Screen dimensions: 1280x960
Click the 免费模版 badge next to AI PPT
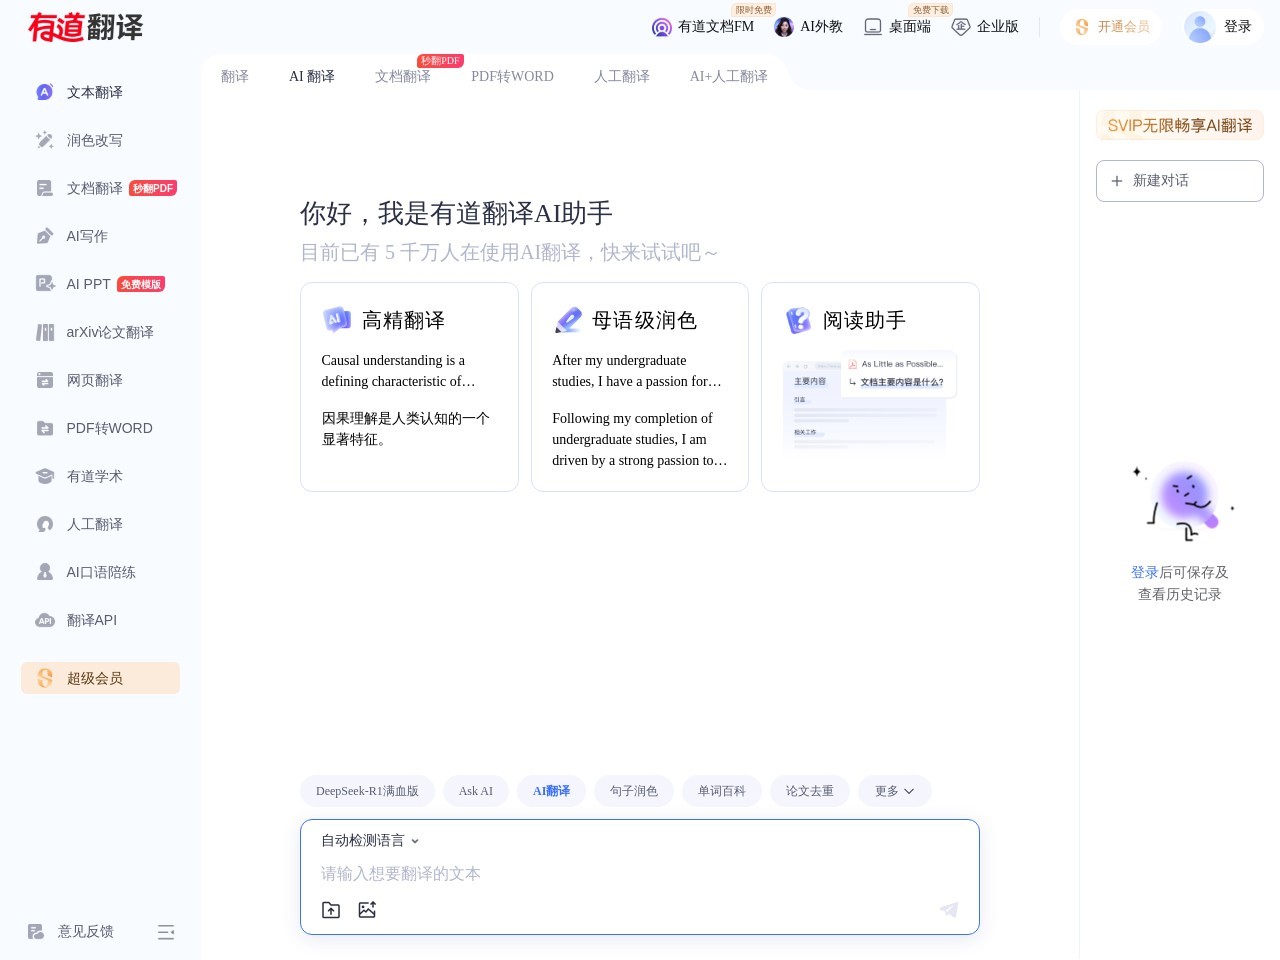(x=141, y=284)
